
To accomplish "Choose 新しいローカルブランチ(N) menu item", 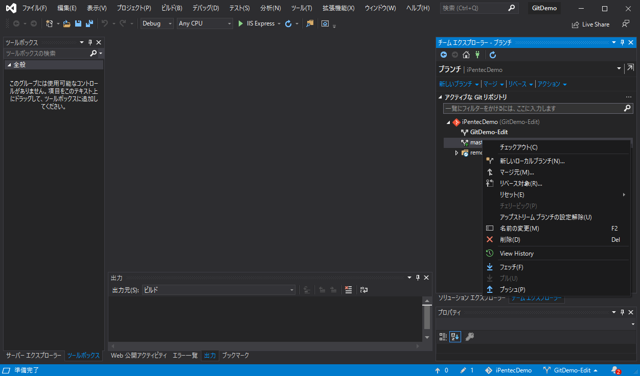I will (556, 161).
